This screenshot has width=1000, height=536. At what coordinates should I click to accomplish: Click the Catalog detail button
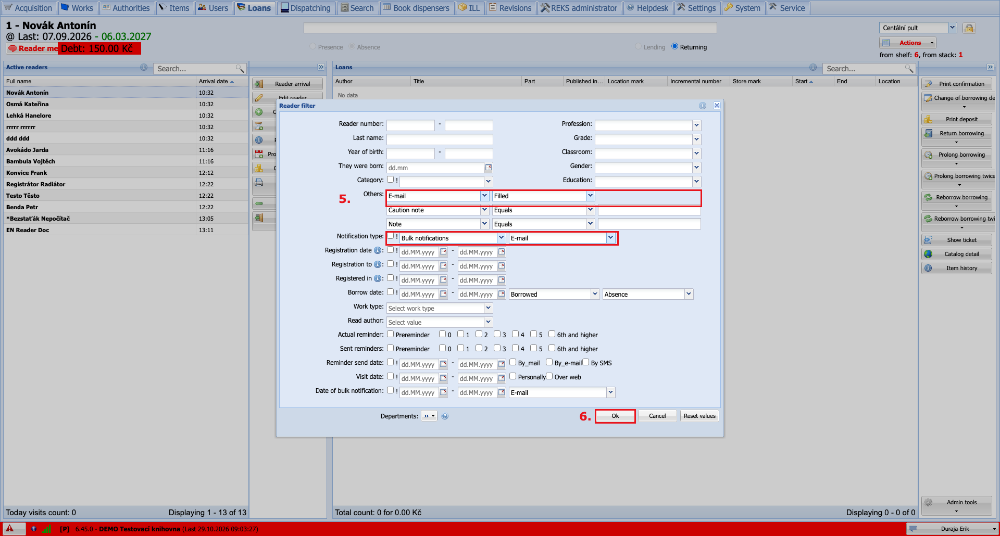[x=956, y=254]
